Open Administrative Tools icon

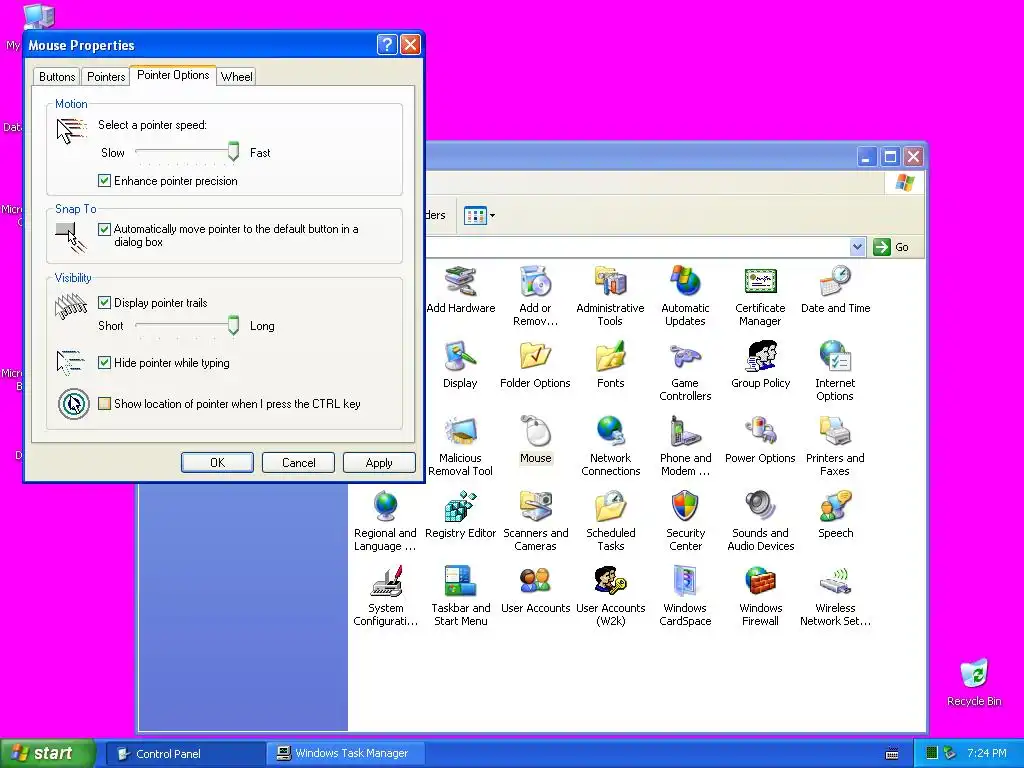point(610,296)
